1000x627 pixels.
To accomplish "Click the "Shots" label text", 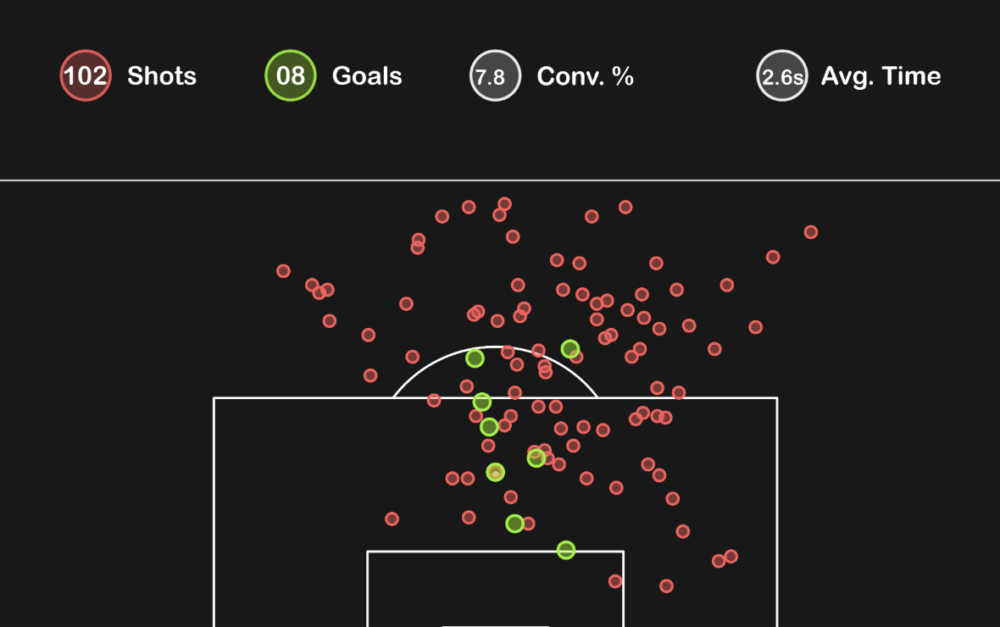I will (162, 76).
